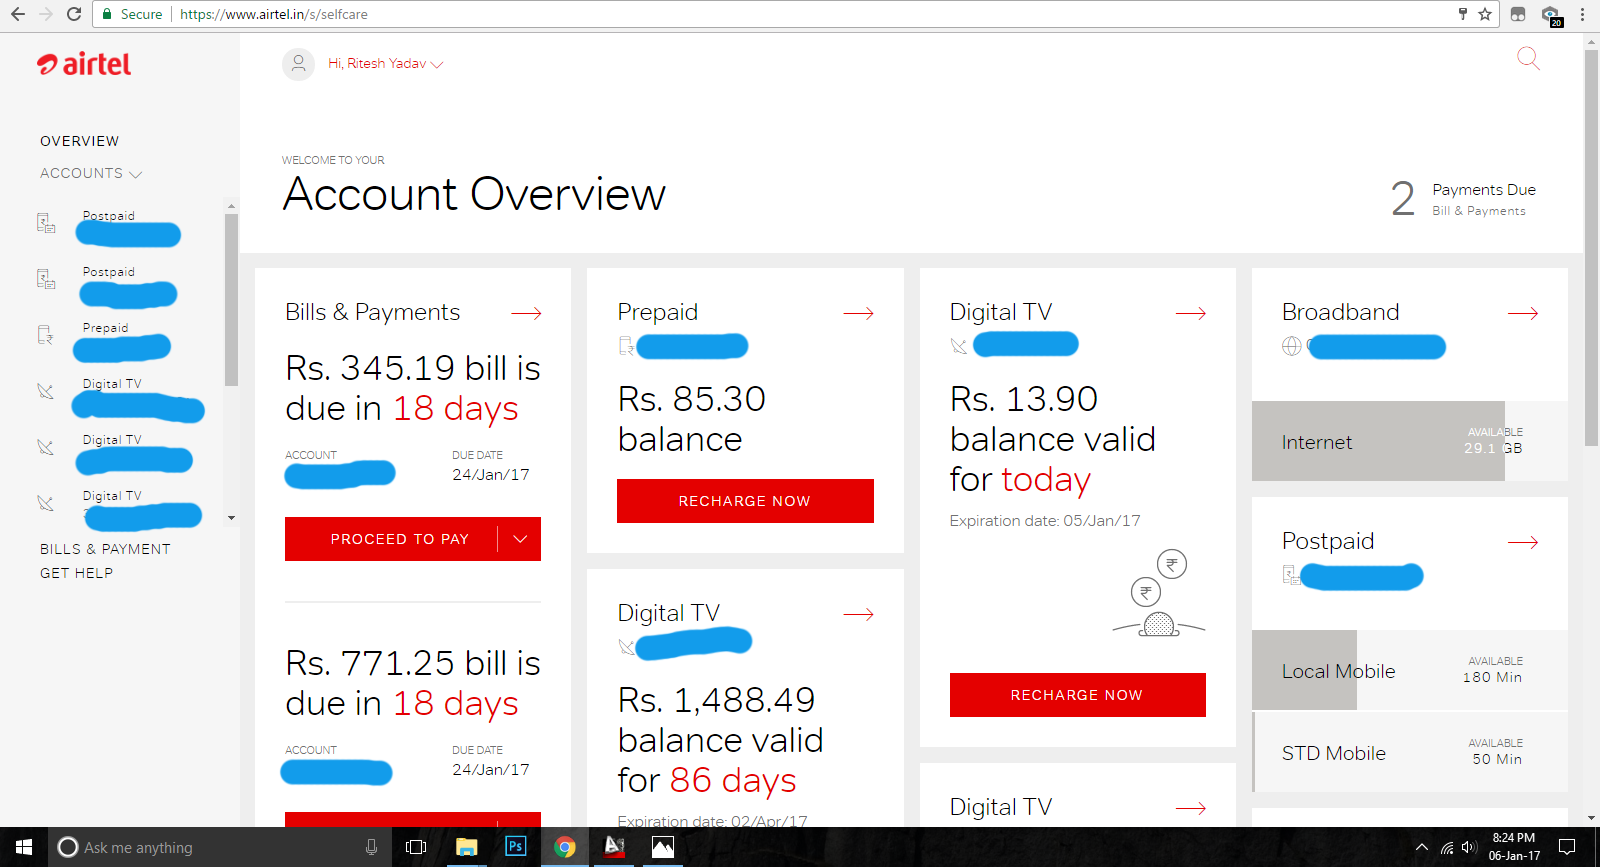Screen dimensions: 1600x867
Task: Click RECHARGE NOW on Prepaid card
Action: pos(745,501)
